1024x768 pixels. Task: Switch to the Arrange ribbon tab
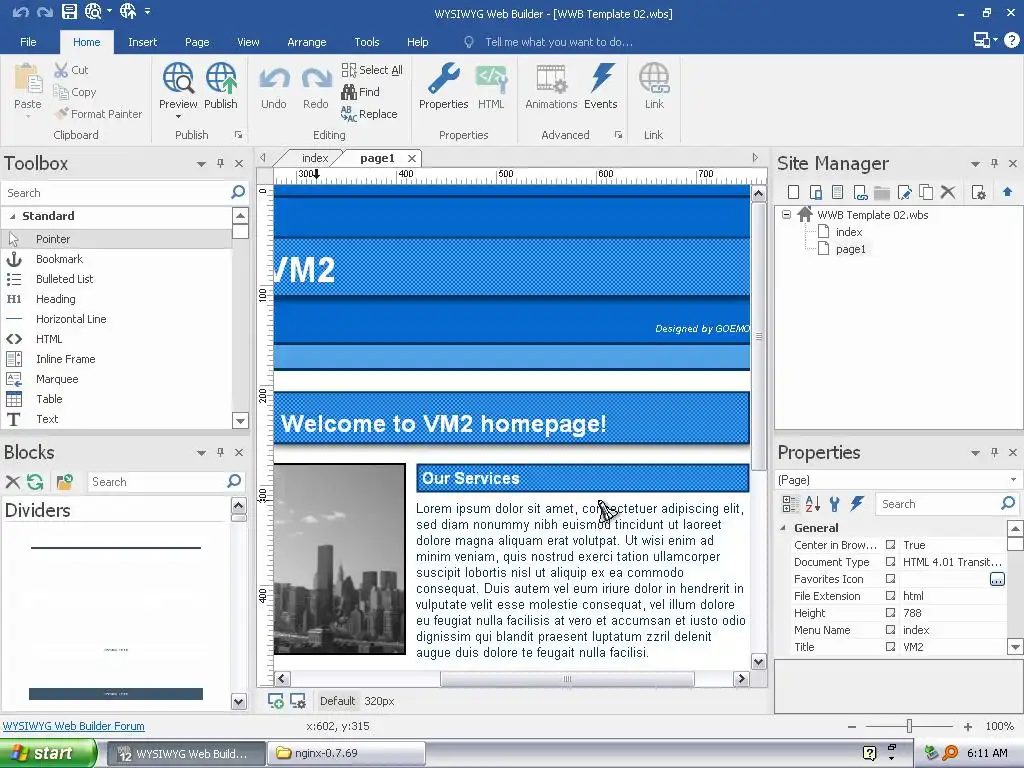click(306, 42)
